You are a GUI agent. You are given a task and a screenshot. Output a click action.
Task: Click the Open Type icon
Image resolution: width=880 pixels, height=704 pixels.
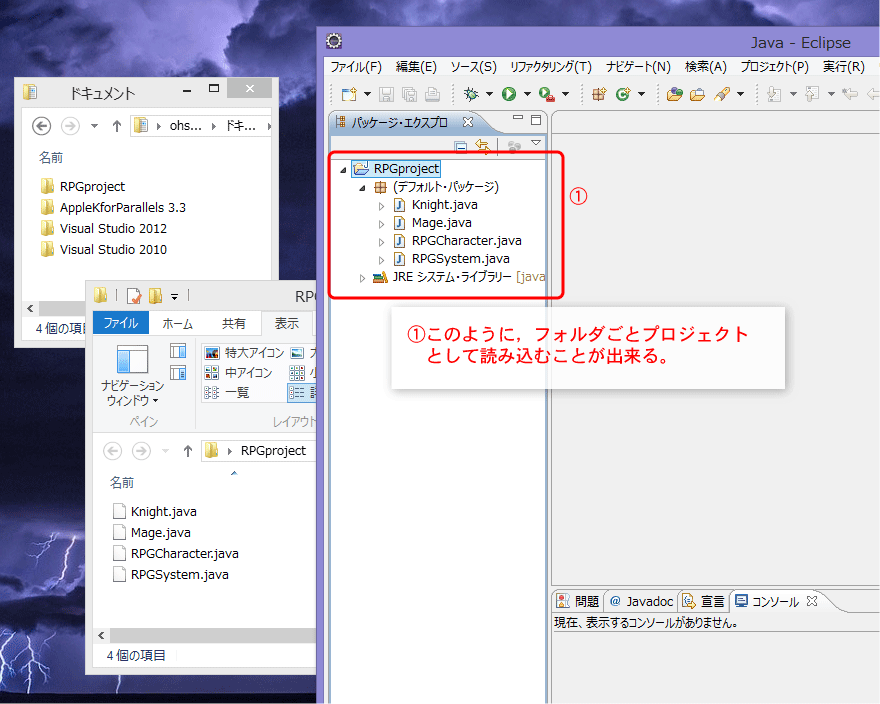click(674, 94)
